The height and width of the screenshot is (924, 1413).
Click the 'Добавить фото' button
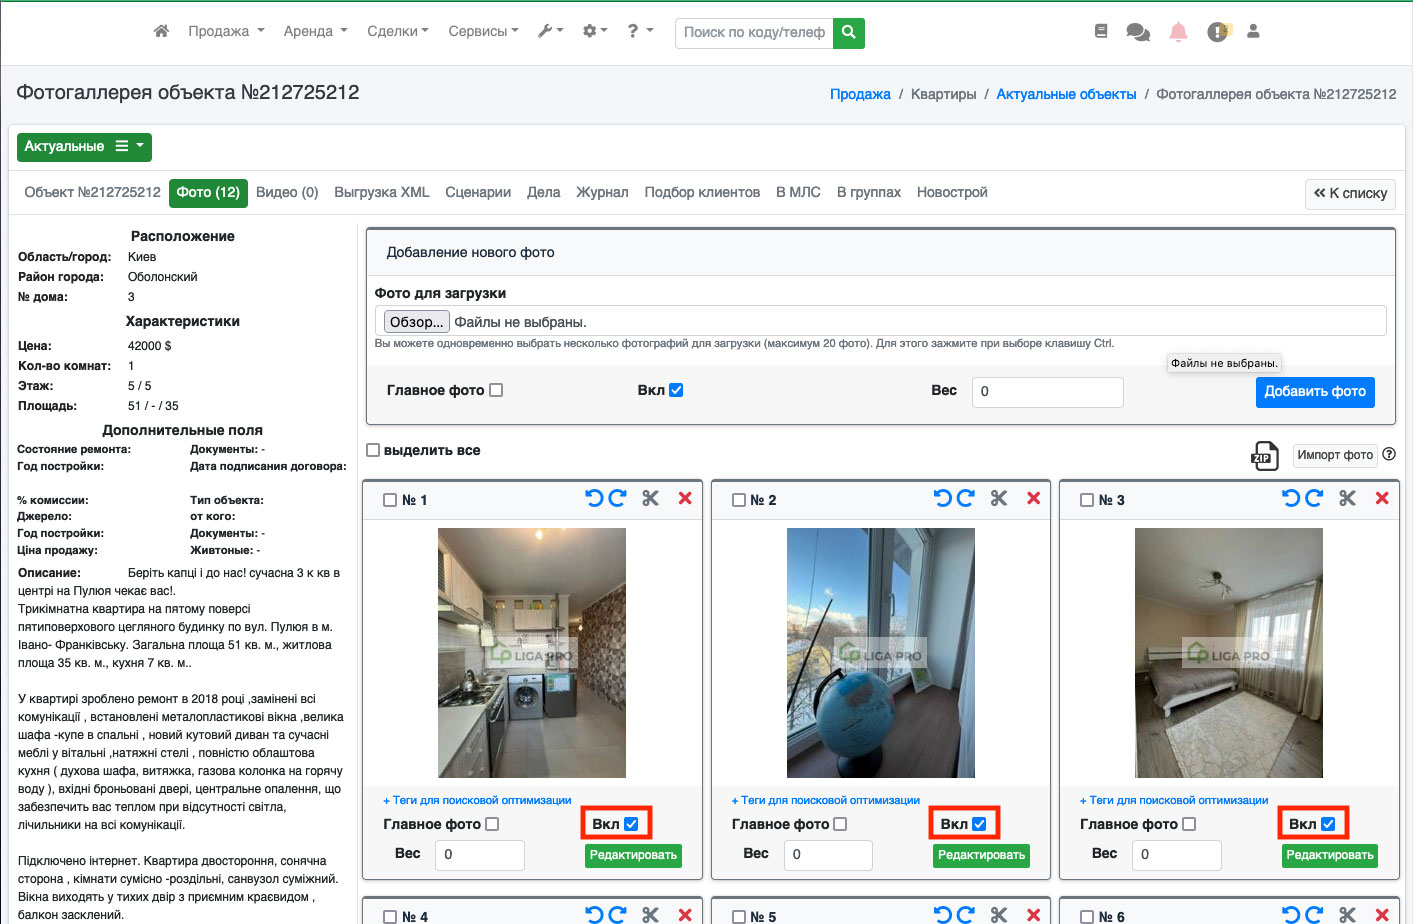(1315, 391)
